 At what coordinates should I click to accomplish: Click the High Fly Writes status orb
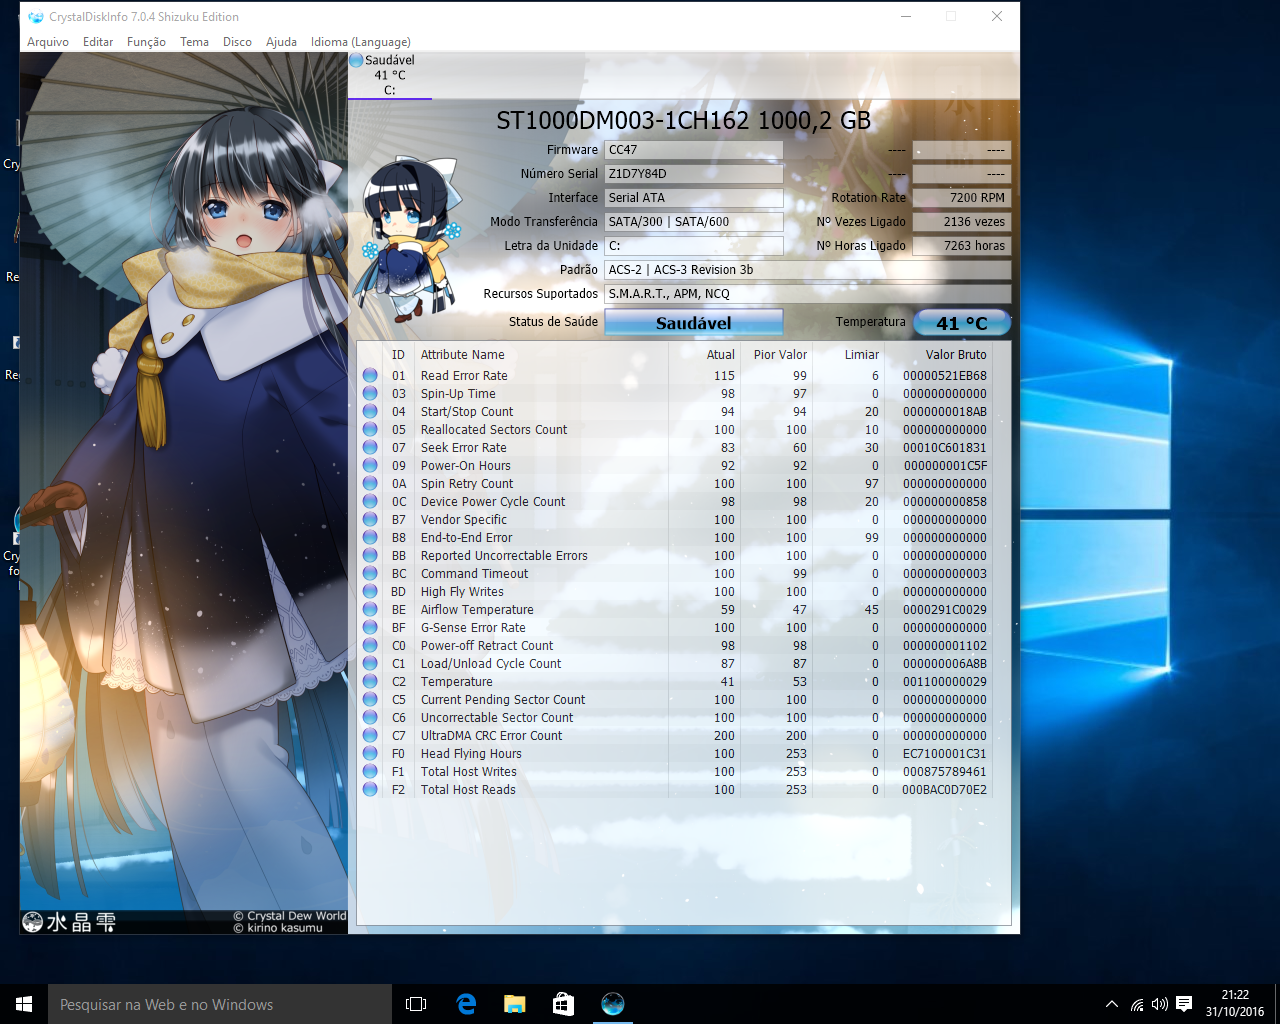click(370, 592)
